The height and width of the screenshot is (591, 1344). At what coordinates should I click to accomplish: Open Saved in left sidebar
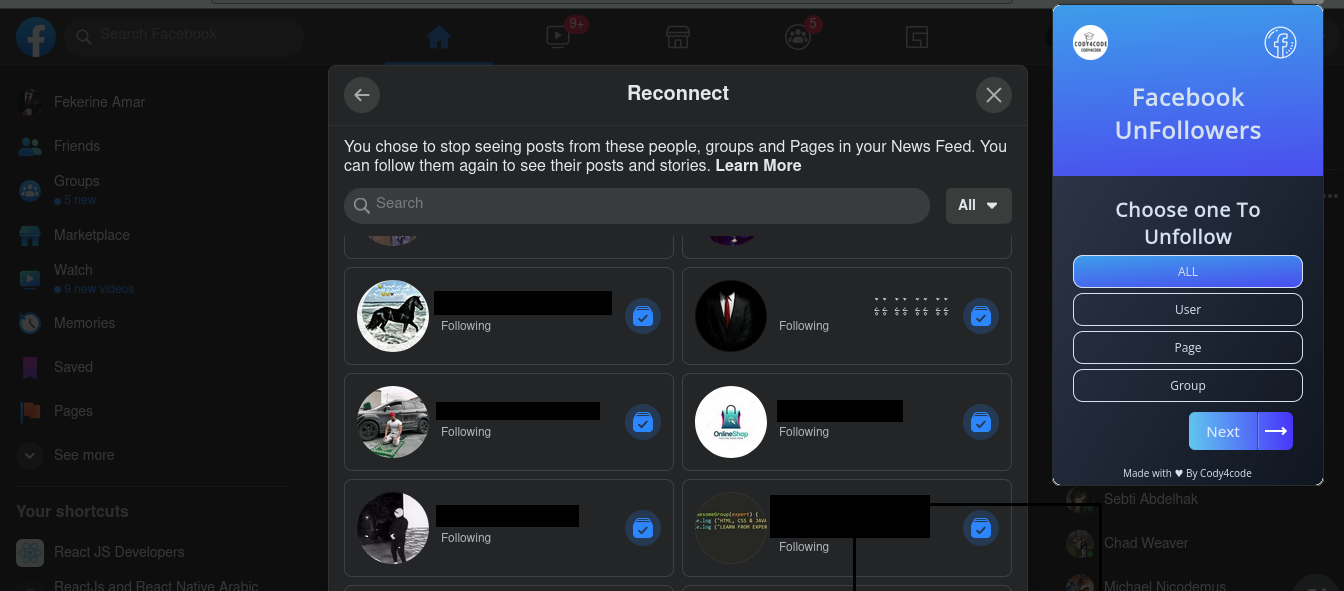152,367
